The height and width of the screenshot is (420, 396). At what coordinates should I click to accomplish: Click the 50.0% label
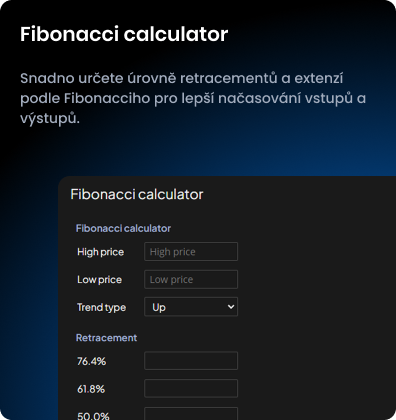[x=93, y=416]
